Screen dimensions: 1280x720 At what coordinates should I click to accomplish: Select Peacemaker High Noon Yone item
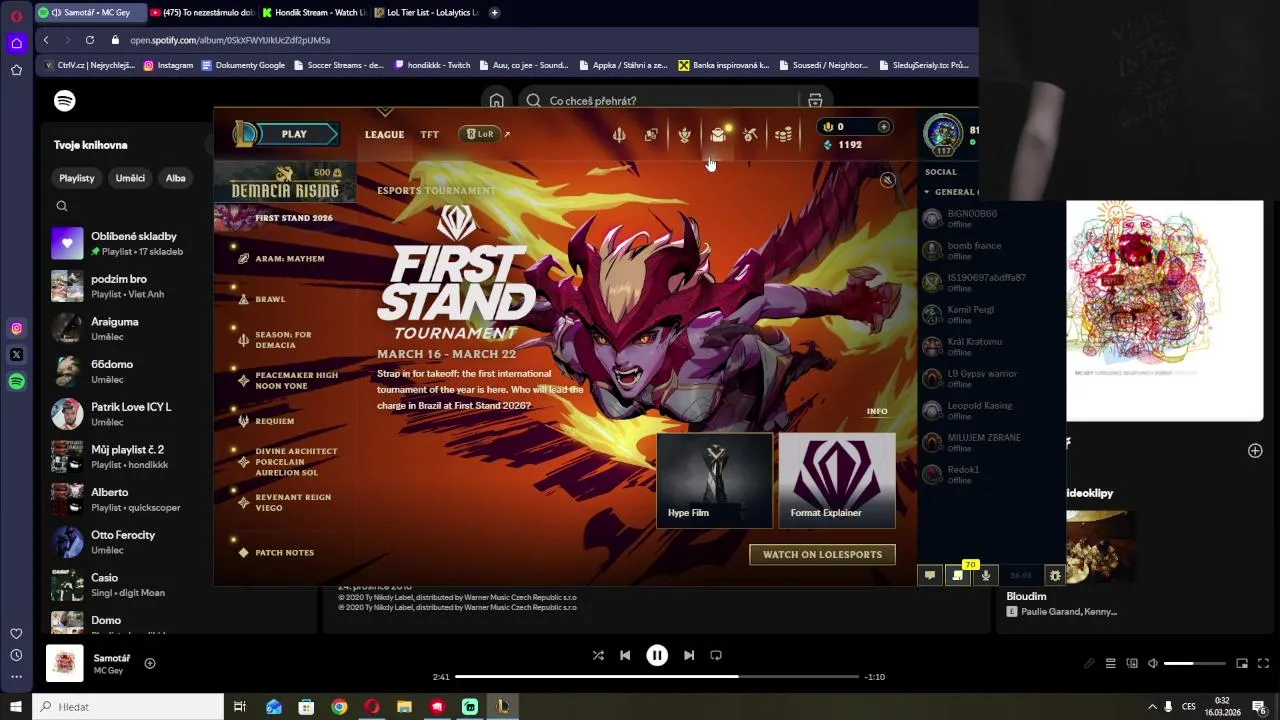tap(296, 380)
